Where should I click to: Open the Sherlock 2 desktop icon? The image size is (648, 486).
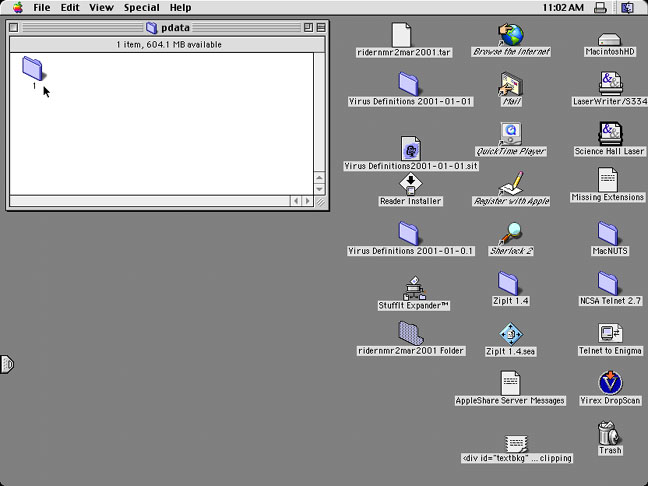[510, 233]
